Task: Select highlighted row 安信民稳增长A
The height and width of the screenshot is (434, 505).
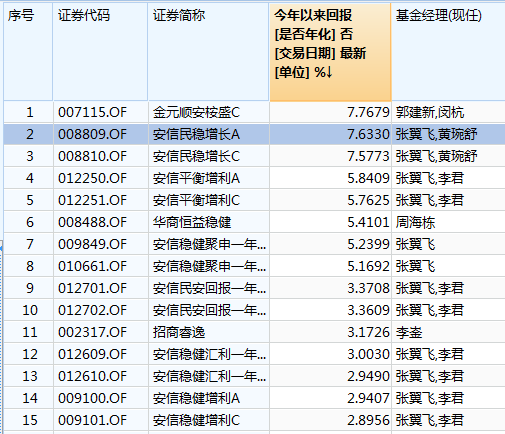Action: coord(254,134)
